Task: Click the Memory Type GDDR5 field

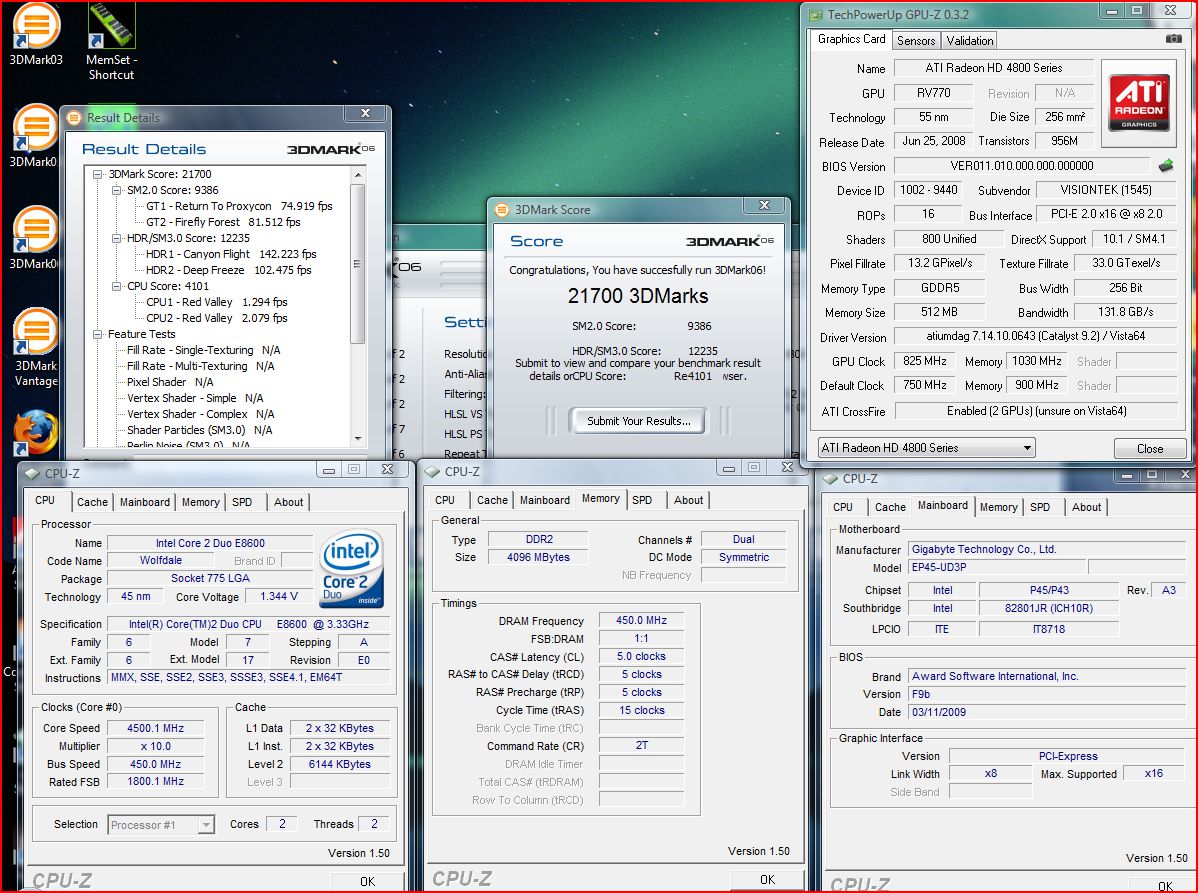Action: click(939, 288)
